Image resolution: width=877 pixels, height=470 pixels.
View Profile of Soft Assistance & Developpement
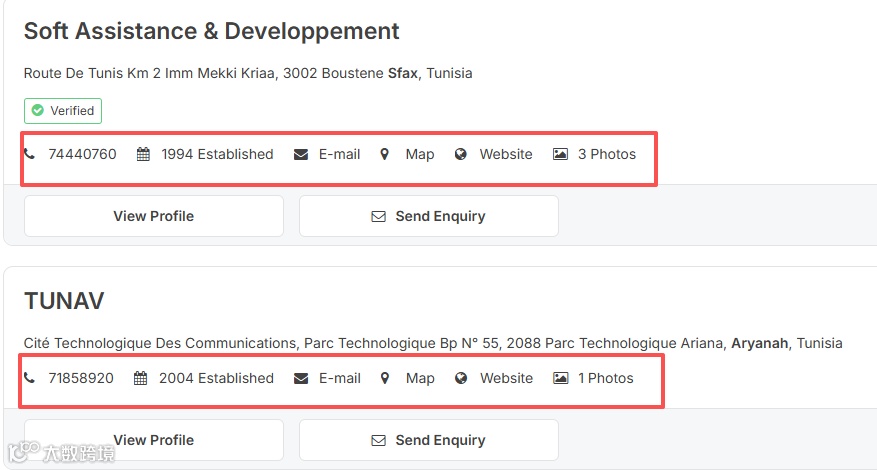pyautogui.click(x=154, y=216)
